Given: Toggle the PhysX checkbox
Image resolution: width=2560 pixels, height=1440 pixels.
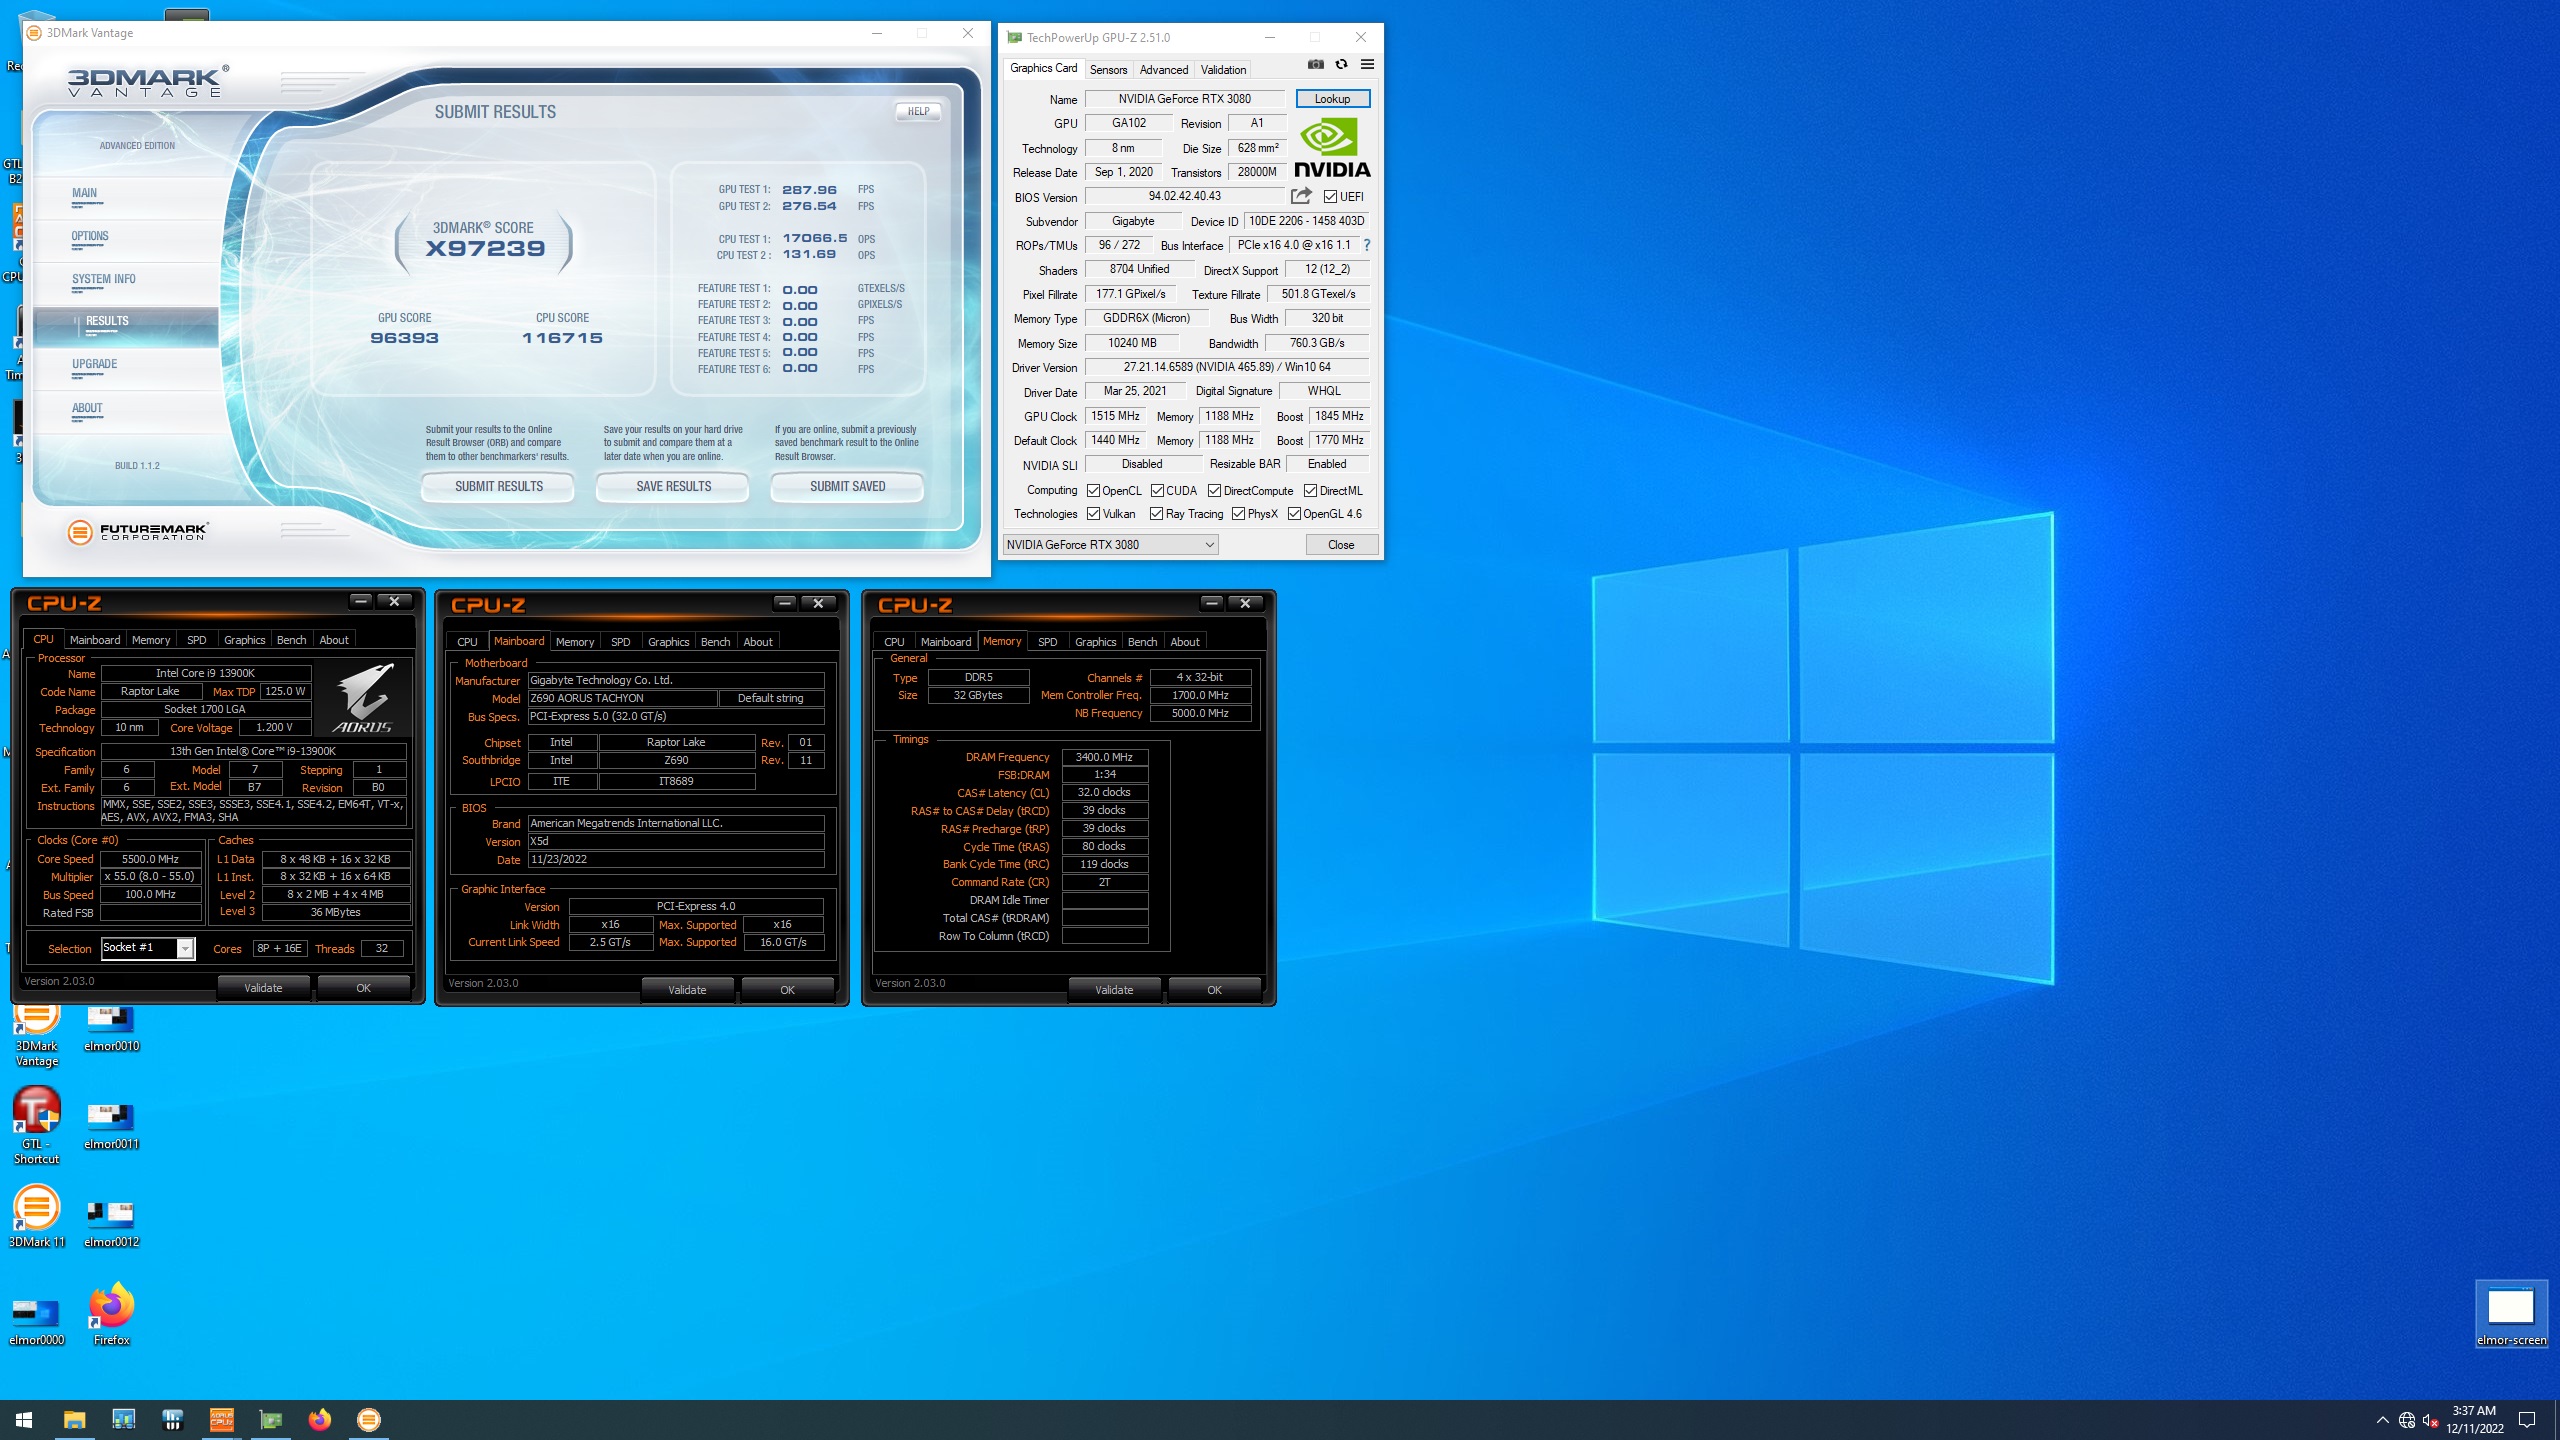Looking at the screenshot, I should pos(1238,514).
